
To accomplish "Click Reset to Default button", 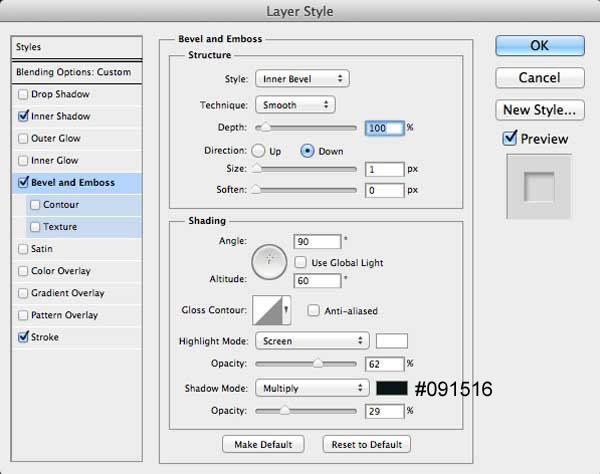I will point(367,444).
